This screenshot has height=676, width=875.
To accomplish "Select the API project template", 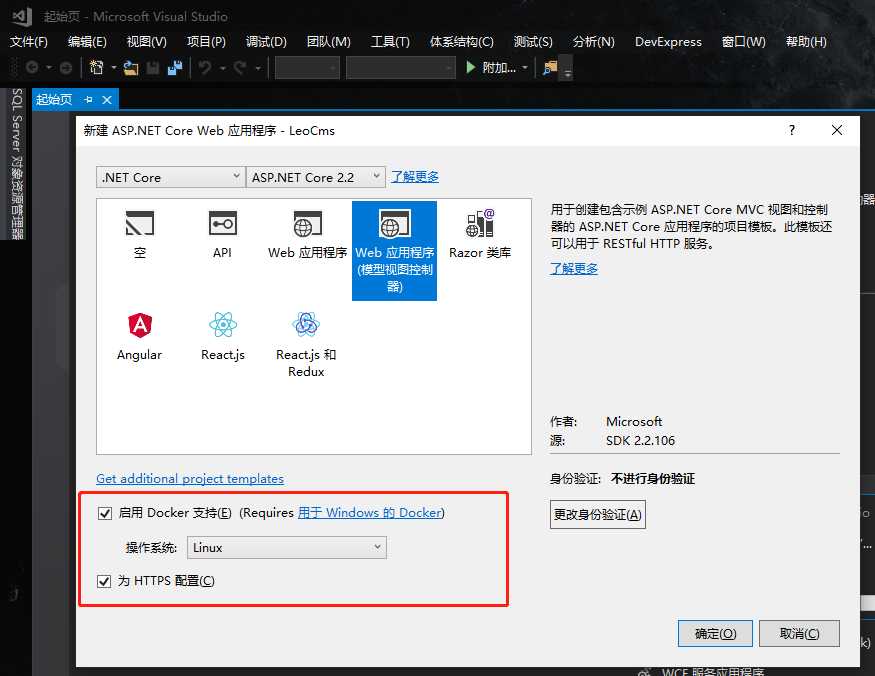I will (x=222, y=234).
